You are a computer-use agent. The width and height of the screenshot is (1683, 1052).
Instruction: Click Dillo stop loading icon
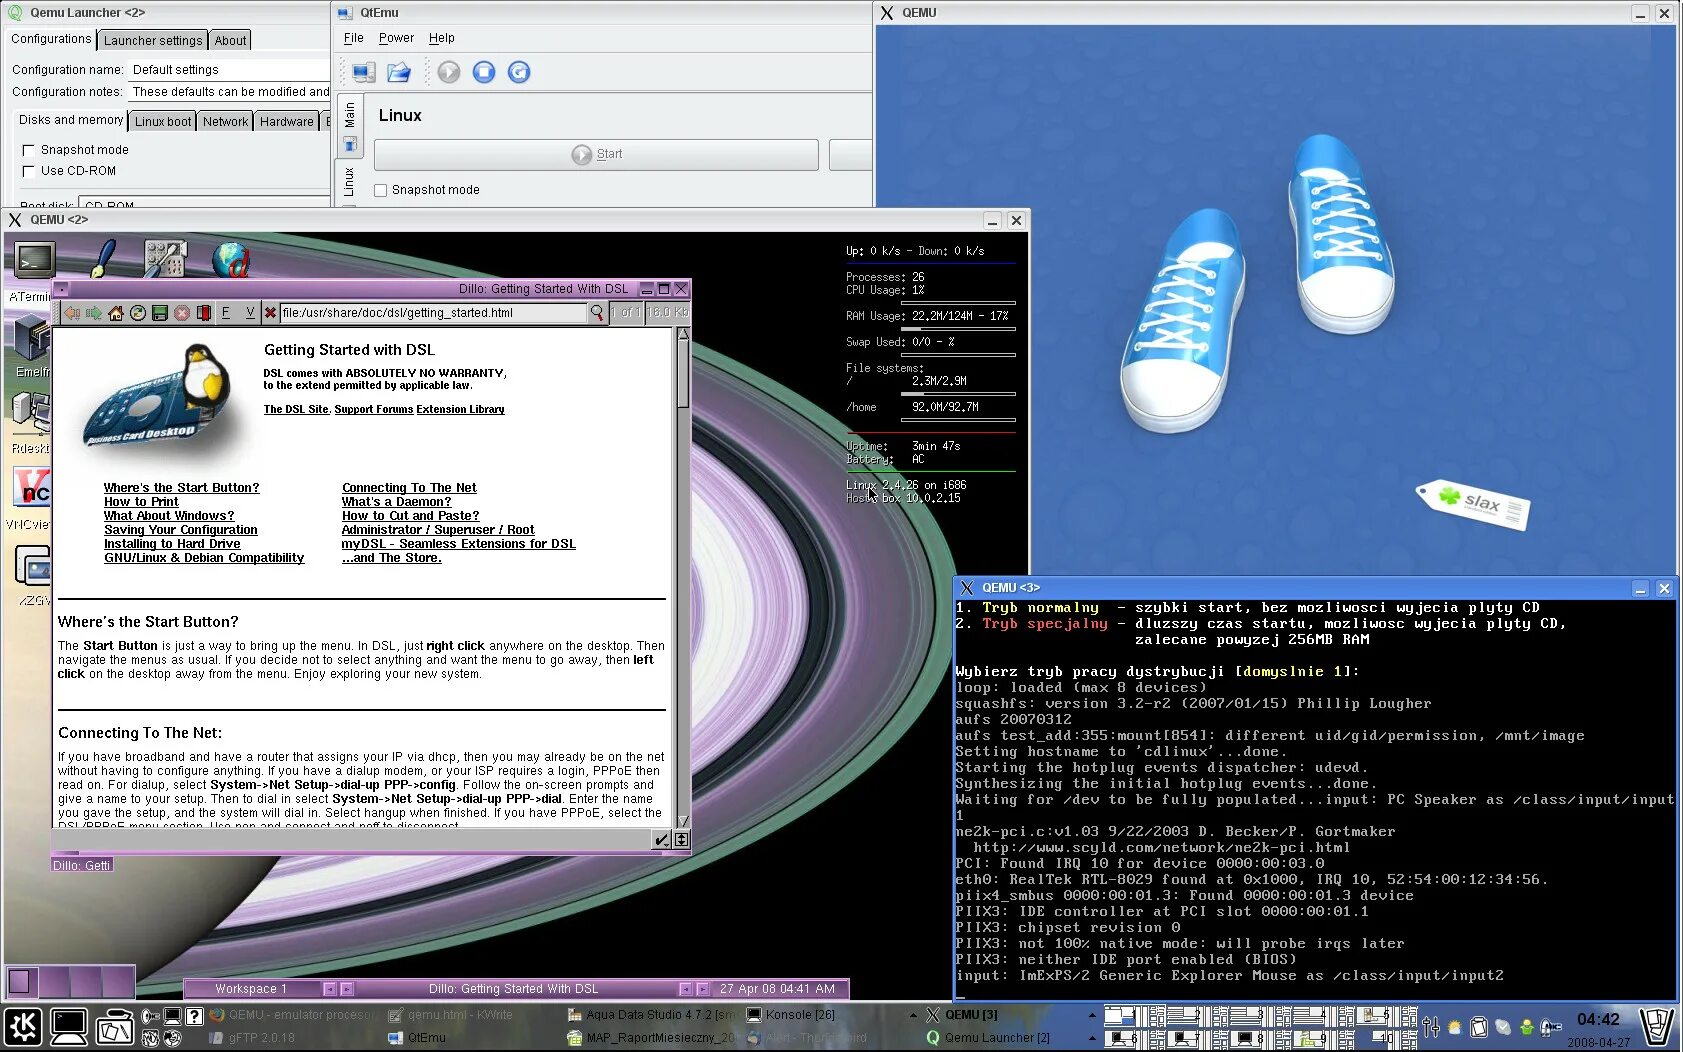click(x=182, y=313)
